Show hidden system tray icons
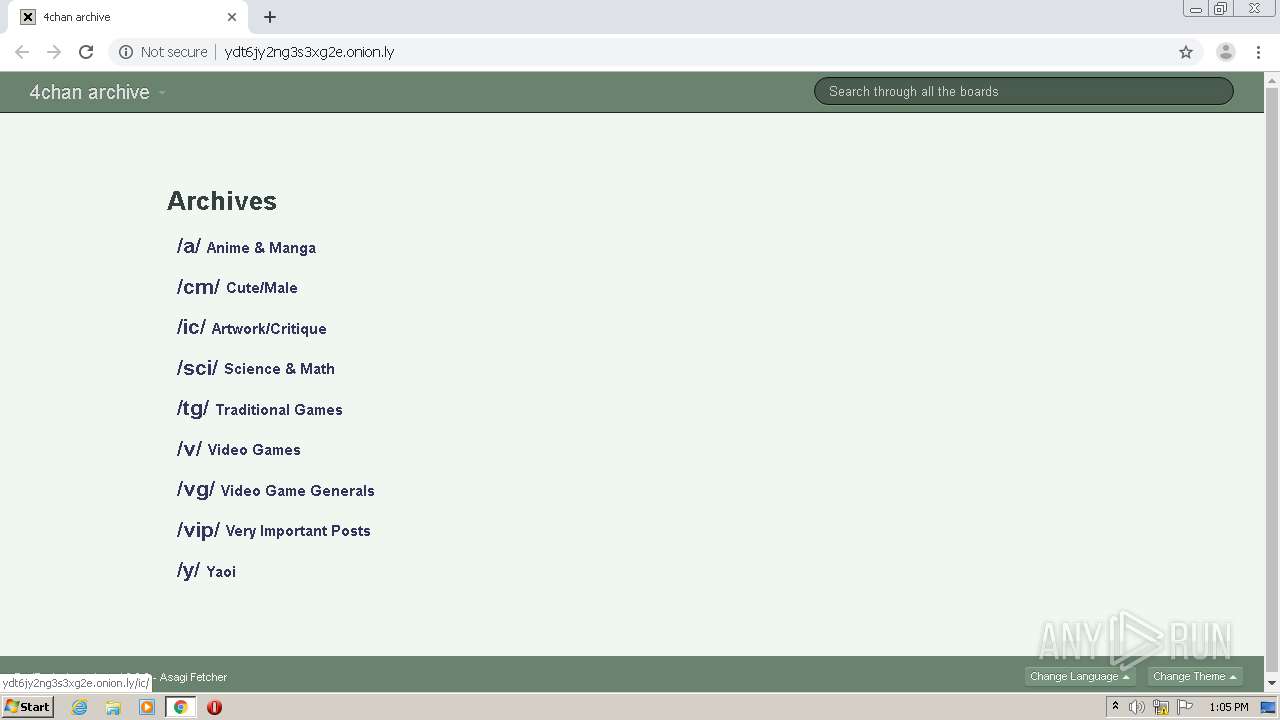The width and height of the screenshot is (1280, 720). coord(1115,707)
